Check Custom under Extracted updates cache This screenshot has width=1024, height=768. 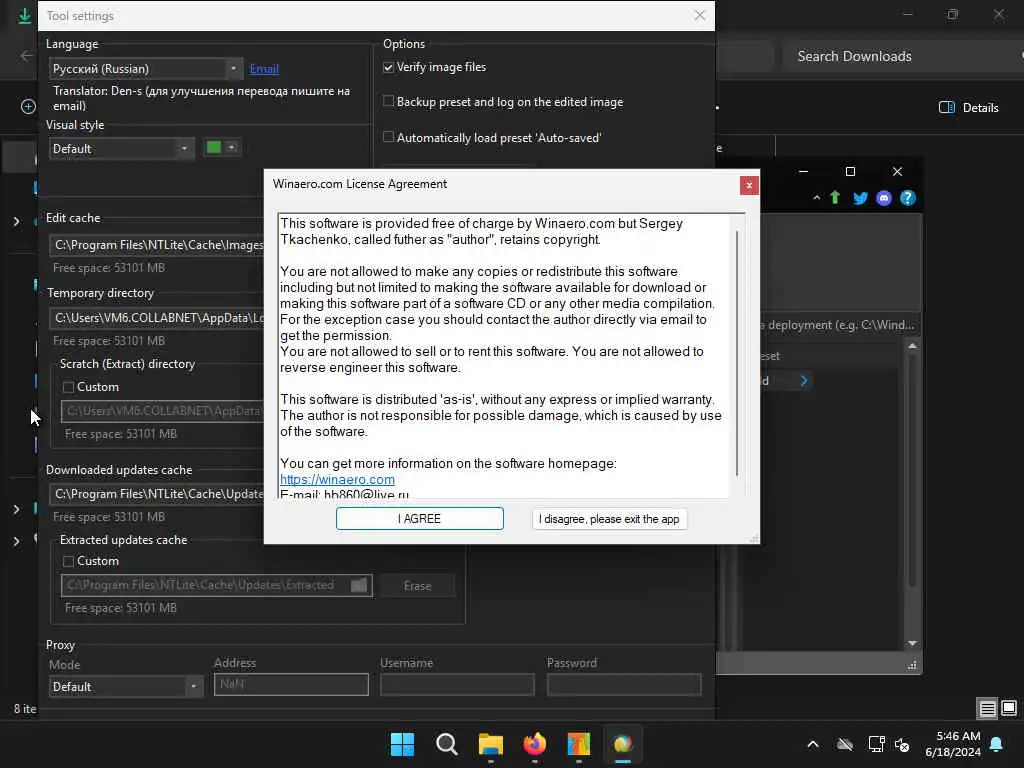click(x=68, y=561)
